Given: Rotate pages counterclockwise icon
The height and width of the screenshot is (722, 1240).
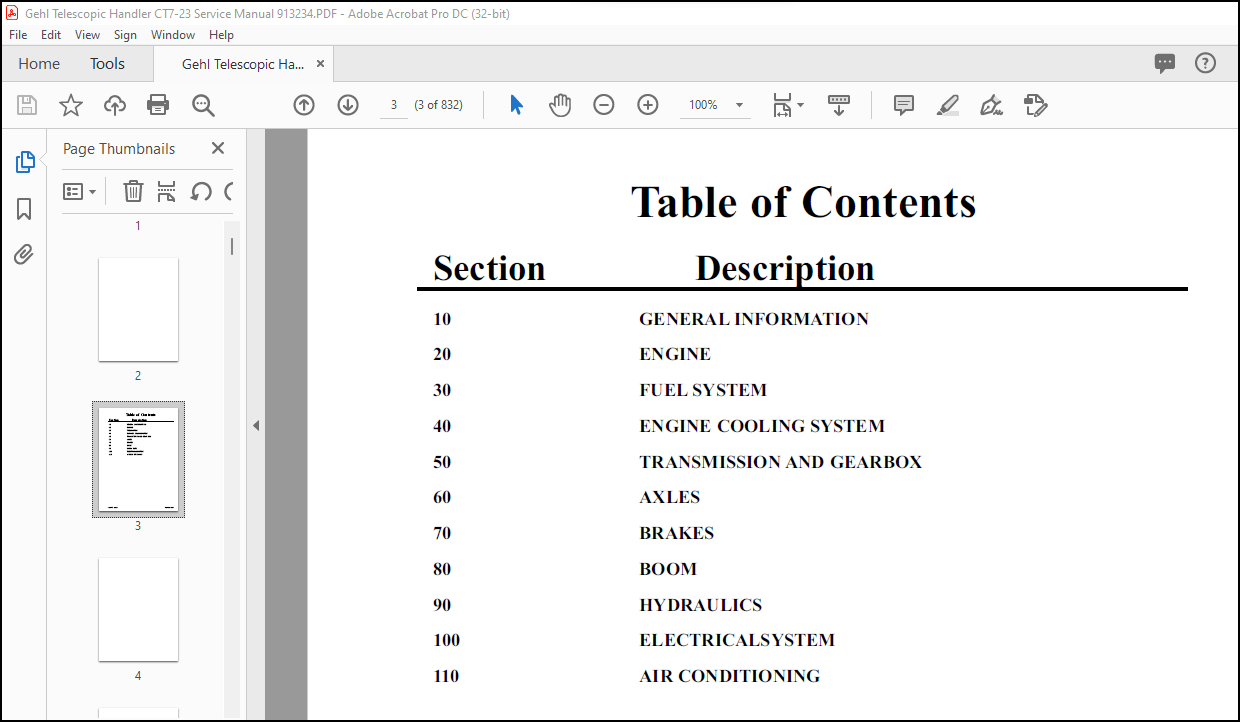Looking at the screenshot, I should [201, 191].
